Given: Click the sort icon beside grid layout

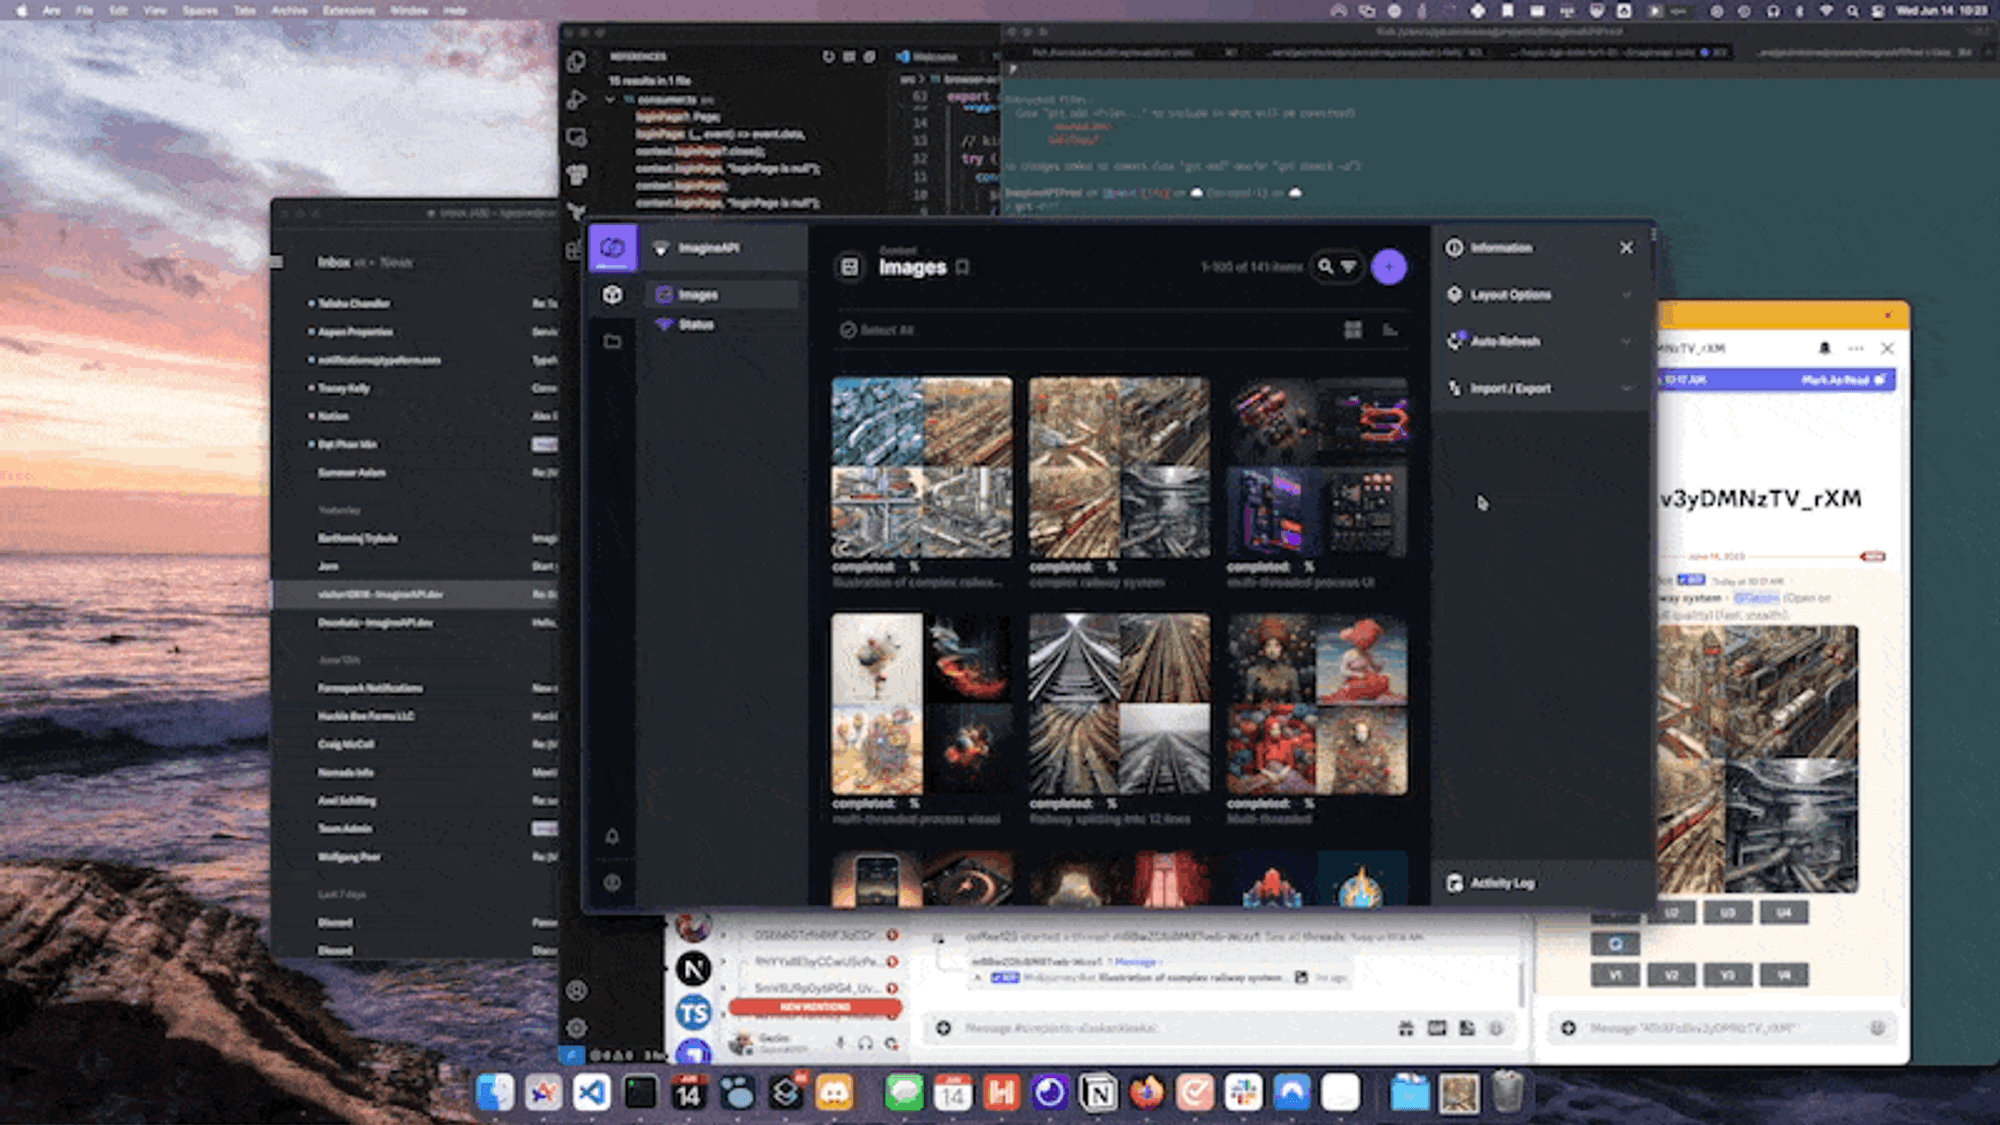Looking at the screenshot, I should coord(1390,330).
